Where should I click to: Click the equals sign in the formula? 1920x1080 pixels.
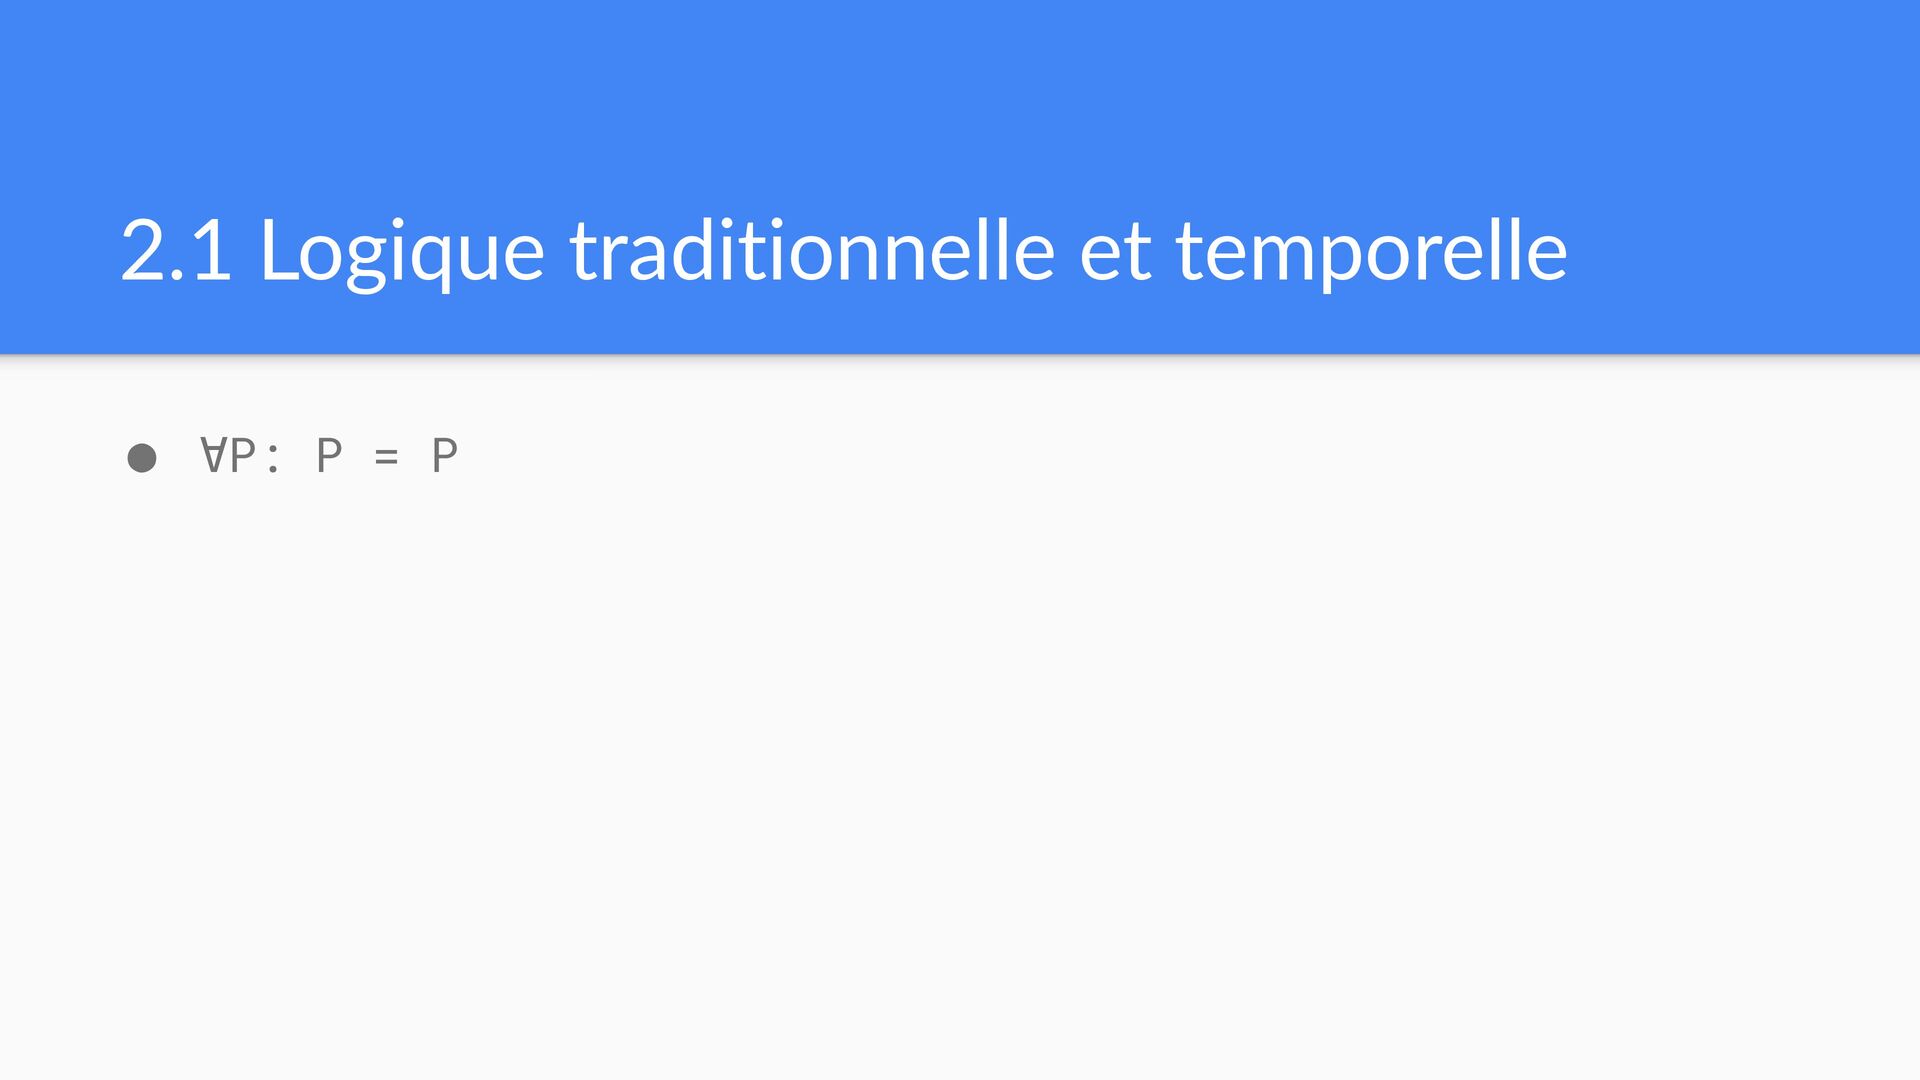[x=386, y=458]
